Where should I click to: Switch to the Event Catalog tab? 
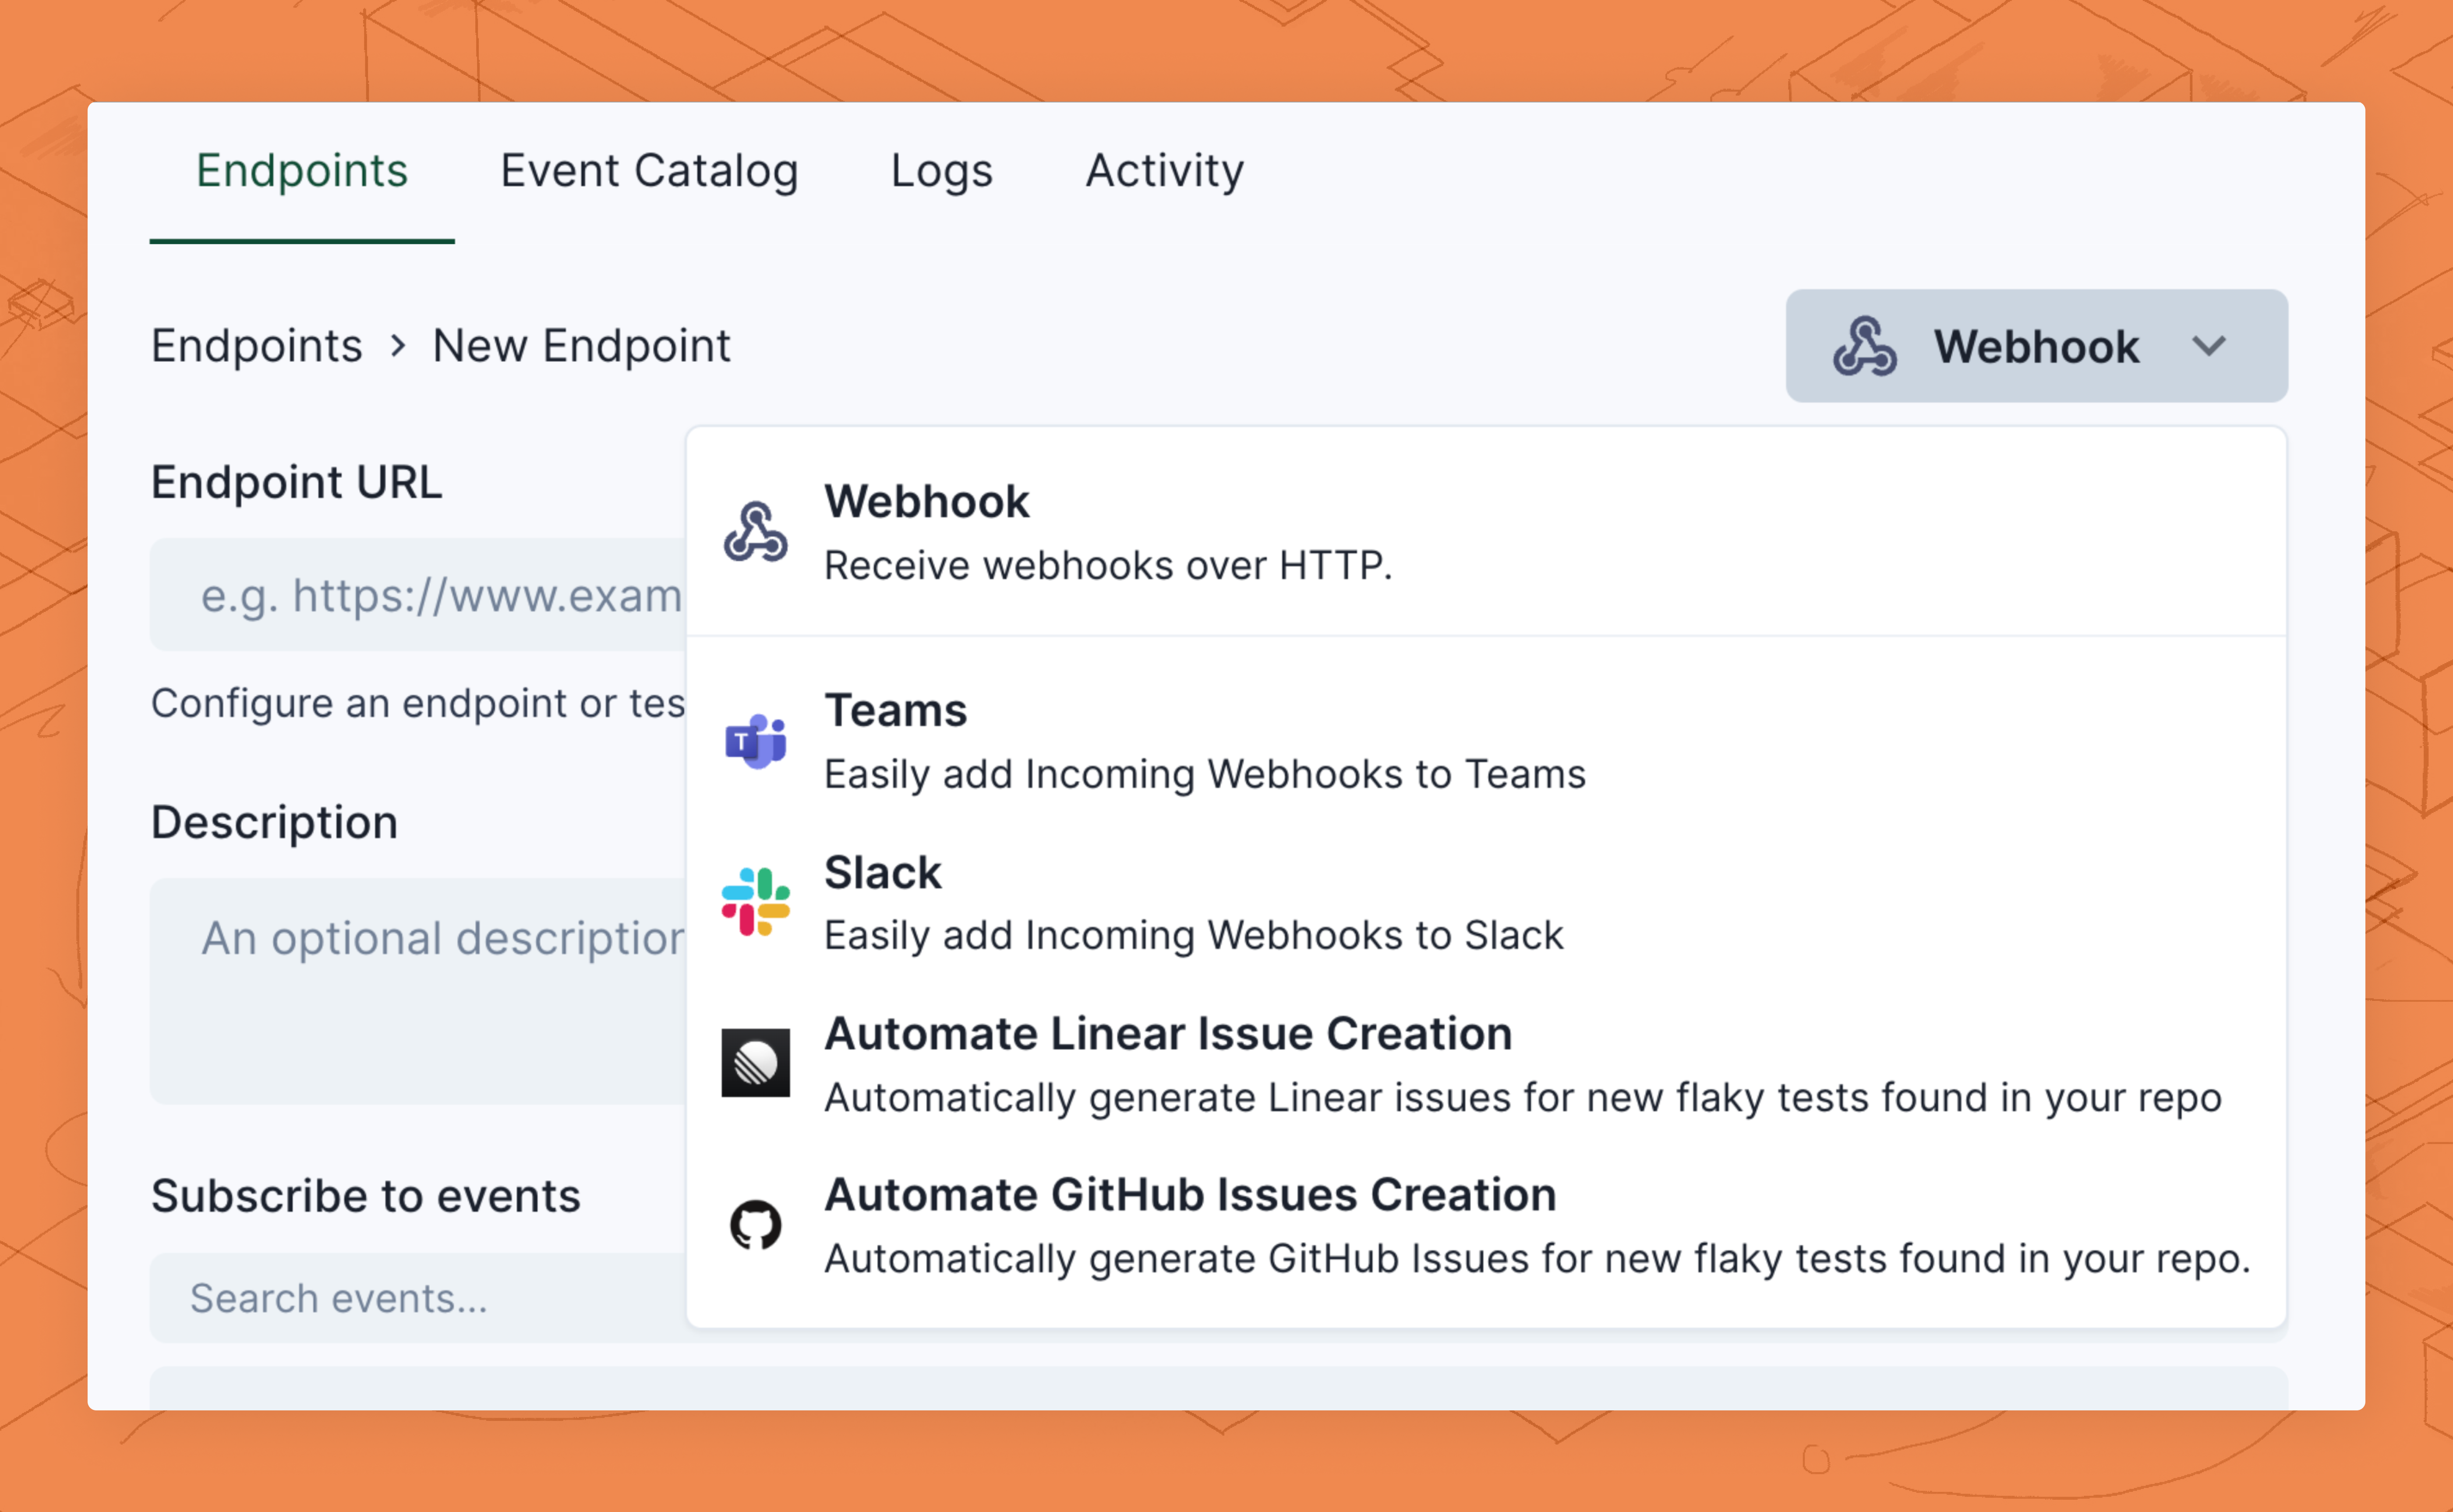649,171
